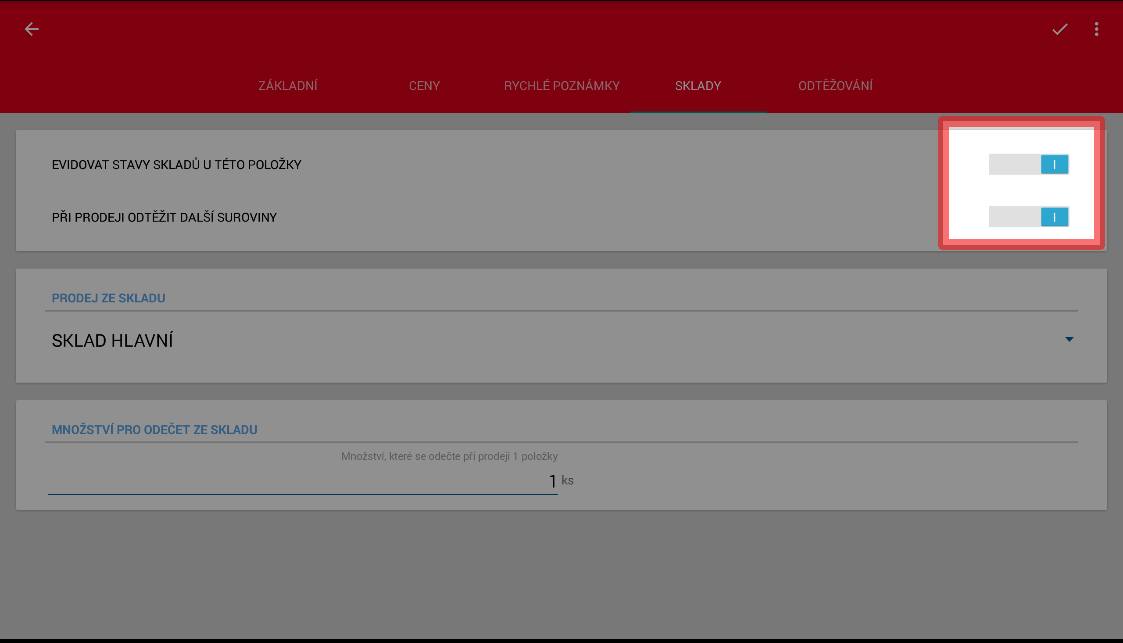Open the SKLAD HLAVNÍ warehouse dropdown
The height and width of the screenshot is (643, 1123).
pos(562,341)
